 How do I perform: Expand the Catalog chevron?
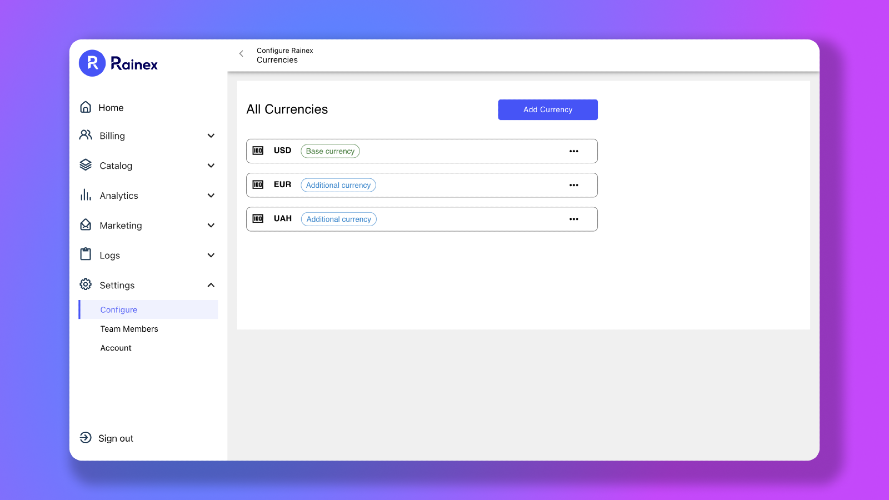(x=211, y=166)
